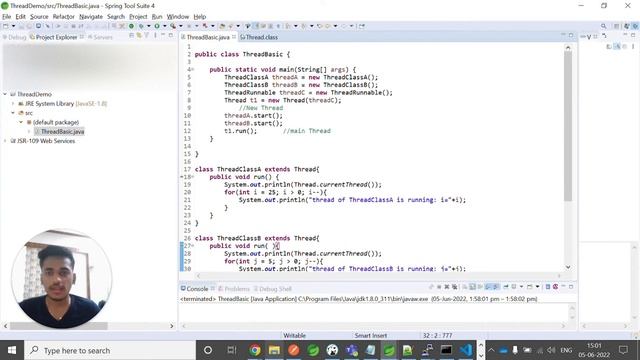Screen dimensions: 640x360
Task: Open the Run button dropdown arrow
Action: pos(164,26)
